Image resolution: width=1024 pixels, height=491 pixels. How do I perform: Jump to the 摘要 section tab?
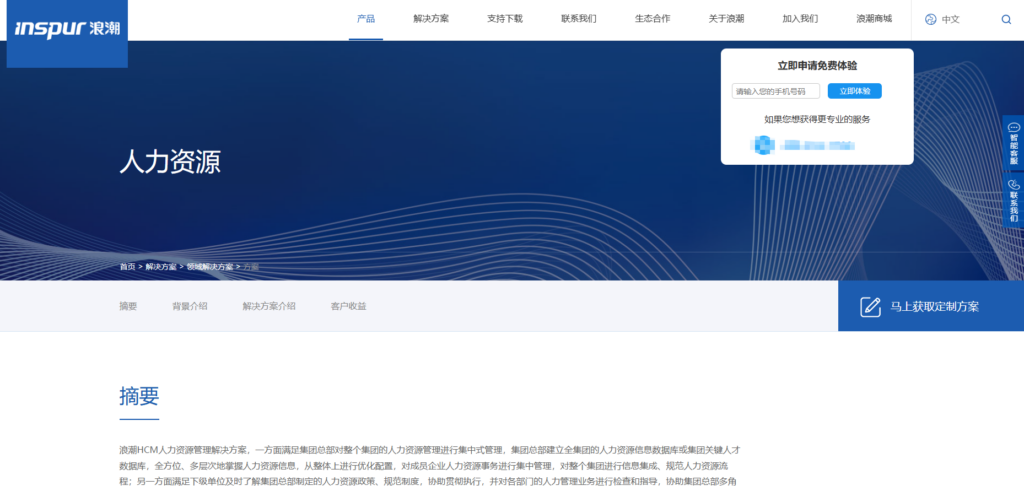[x=128, y=306]
